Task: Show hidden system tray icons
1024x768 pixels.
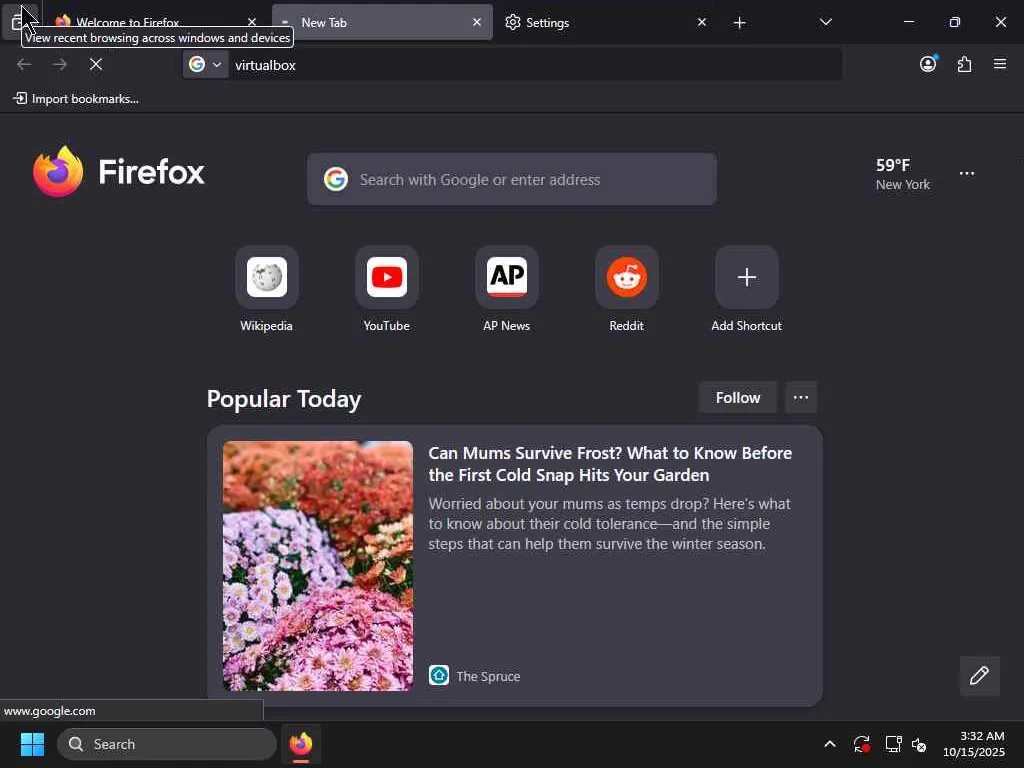Action: [x=829, y=744]
